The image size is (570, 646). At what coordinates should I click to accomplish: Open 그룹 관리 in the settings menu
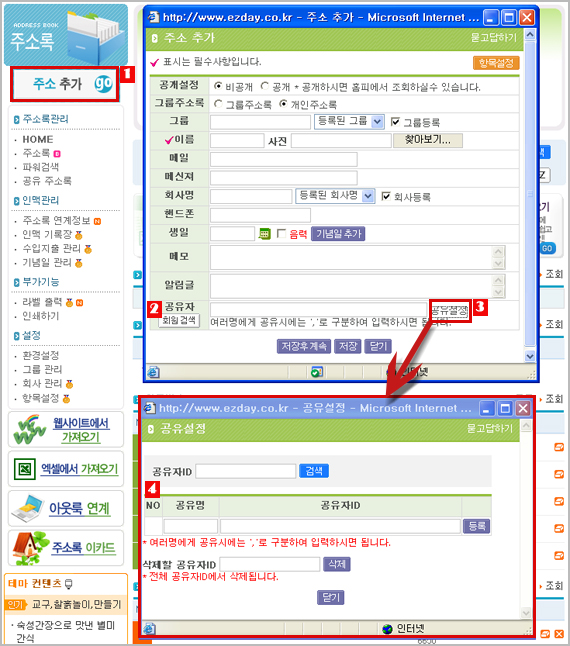(x=42, y=369)
